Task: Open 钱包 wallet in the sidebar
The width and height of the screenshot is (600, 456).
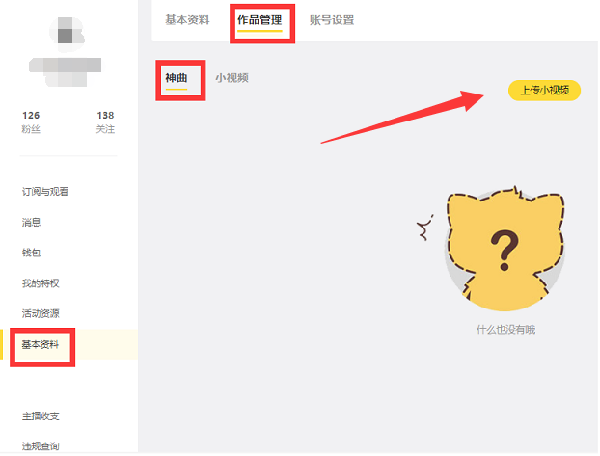Action: [31, 252]
